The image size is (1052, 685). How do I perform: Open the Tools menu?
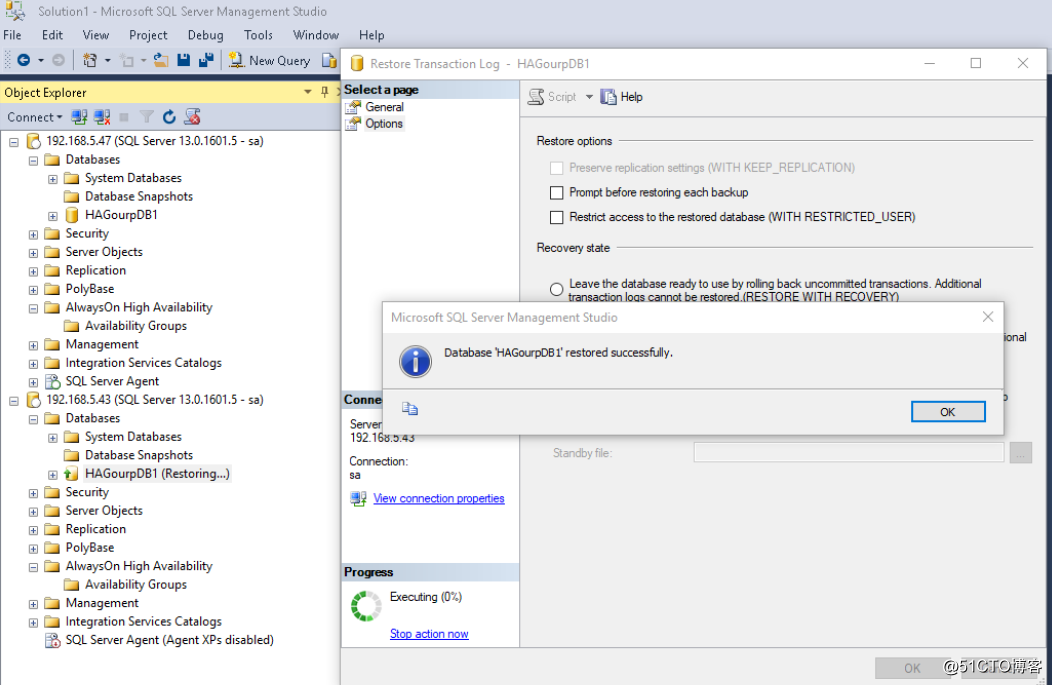[258, 35]
